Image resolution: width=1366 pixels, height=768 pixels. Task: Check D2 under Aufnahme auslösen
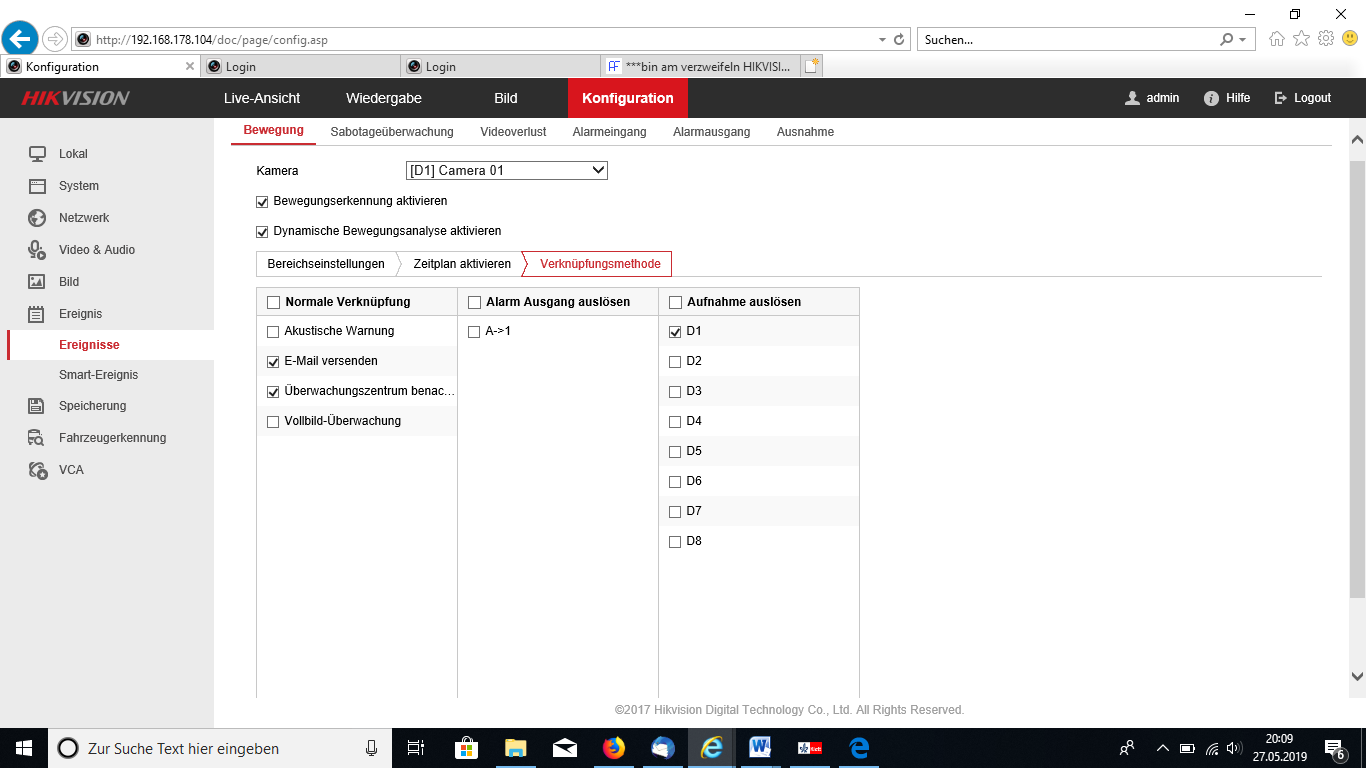click(675, 361)
